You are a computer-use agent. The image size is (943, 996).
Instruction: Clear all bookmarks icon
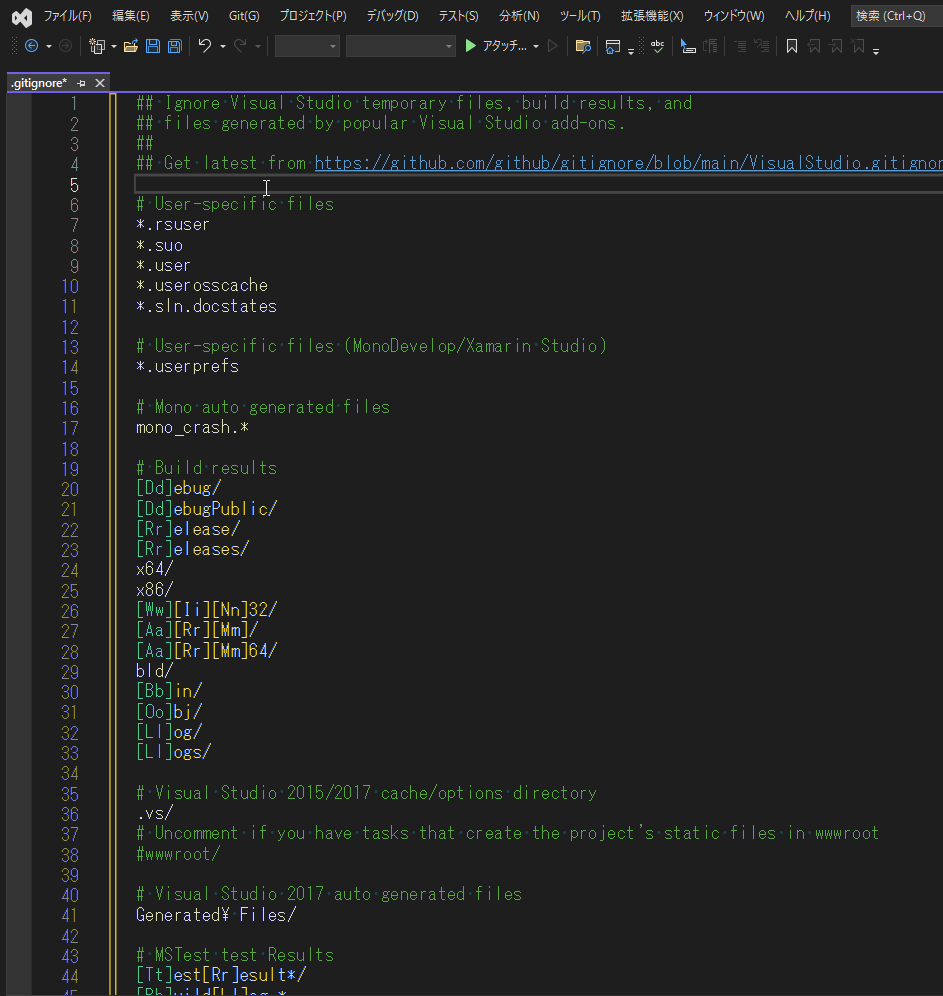pos(859,46)
